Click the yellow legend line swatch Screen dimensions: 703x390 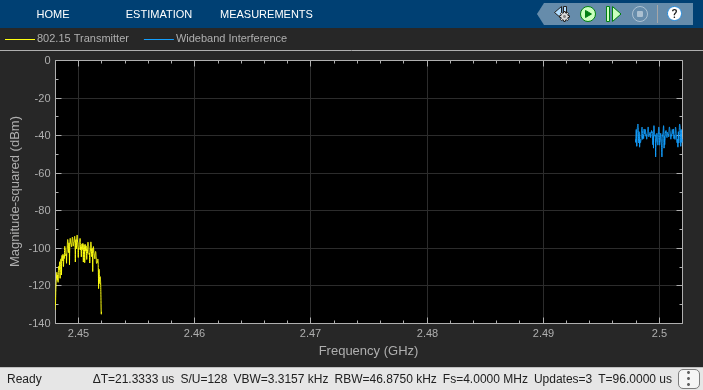click(20, 39)
